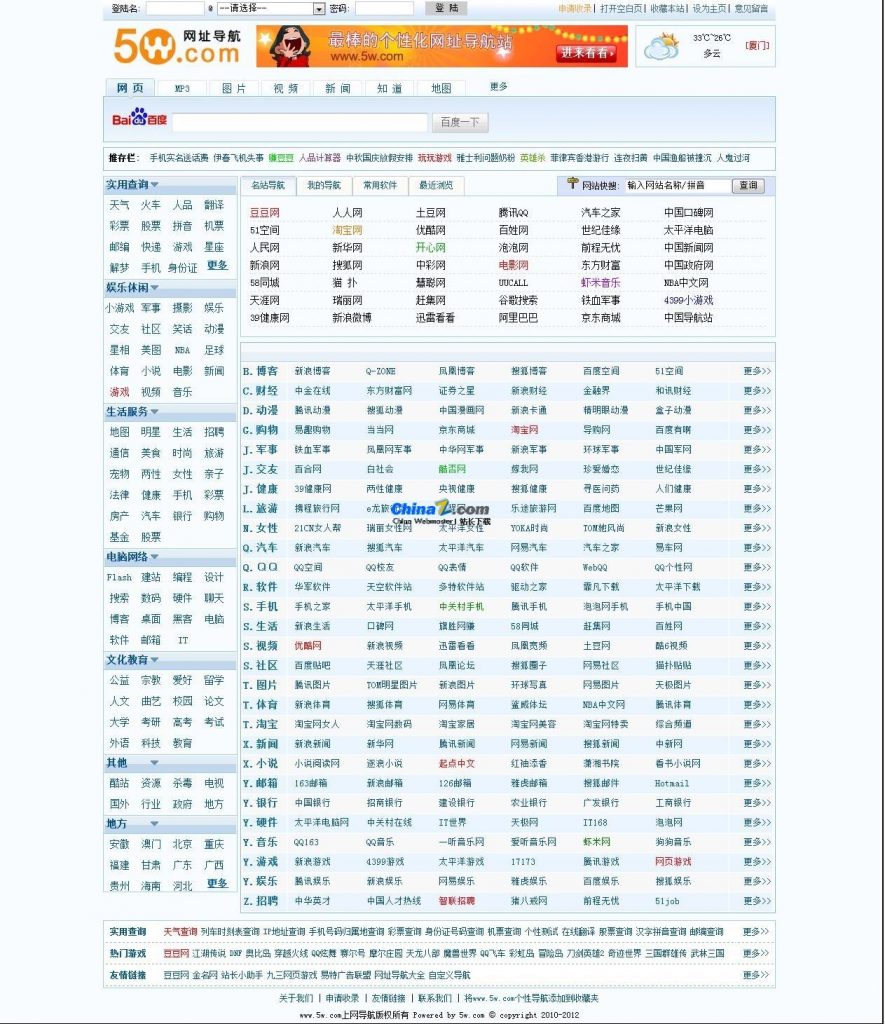Click the 打开空白页 link

tap(621, 8)
